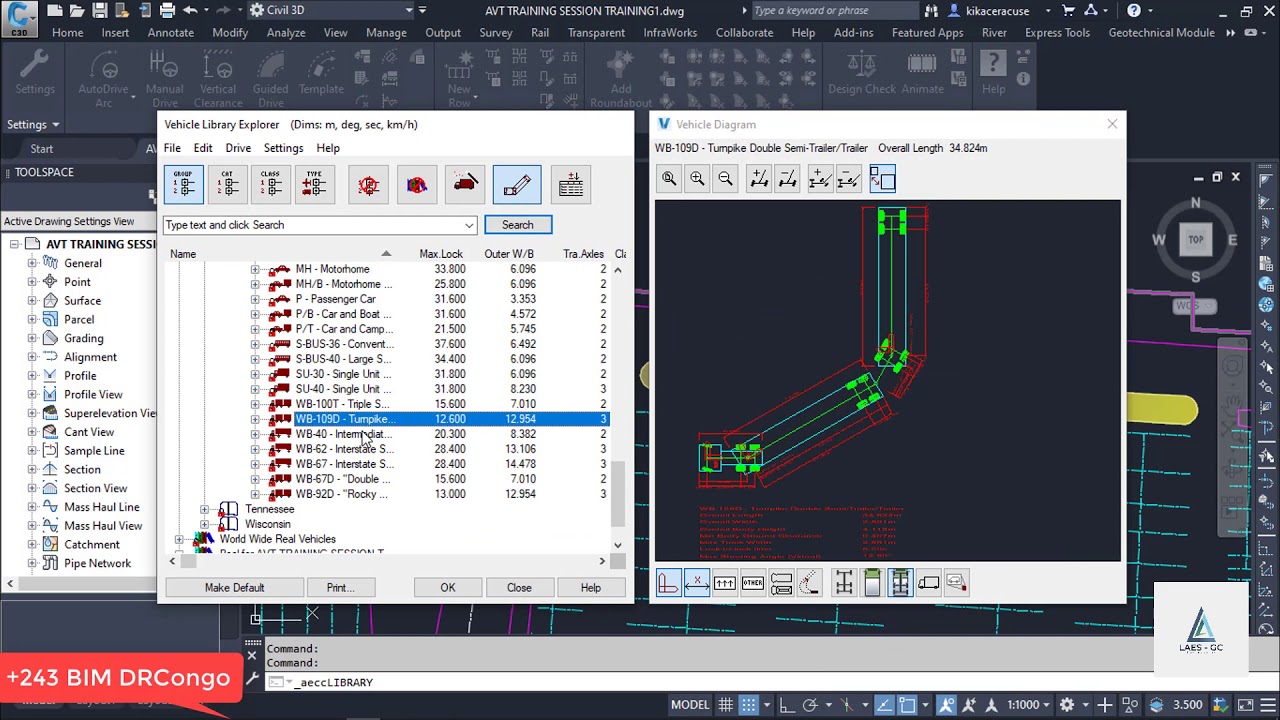Increase articulation angle in Vehicle Diagram

(820, 179)
